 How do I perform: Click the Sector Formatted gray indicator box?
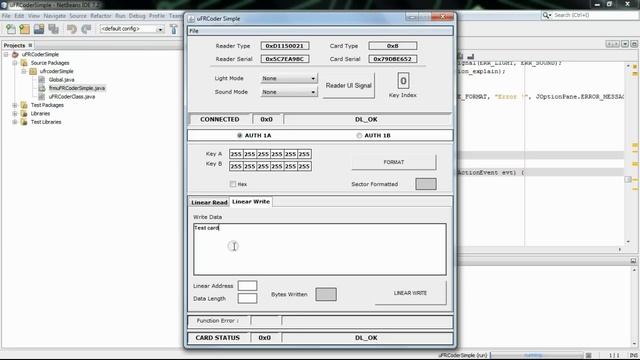(426, 184)
